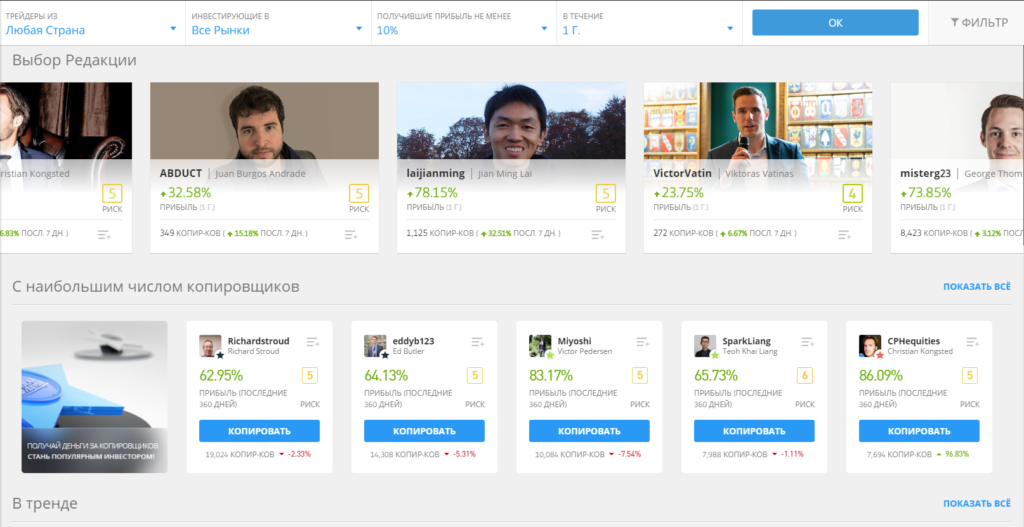Click the Miyoshi username

[575, 341]
